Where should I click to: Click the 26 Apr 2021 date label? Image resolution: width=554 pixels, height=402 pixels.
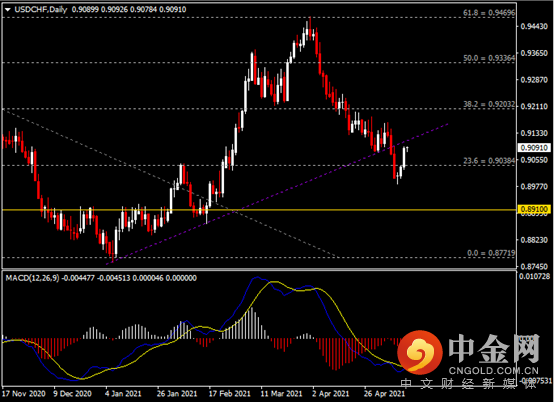click(384, 394)
